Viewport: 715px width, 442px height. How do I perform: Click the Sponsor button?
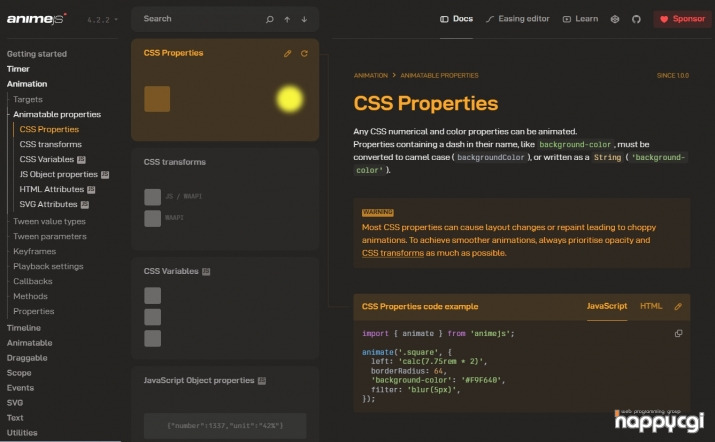click(682, 19)
